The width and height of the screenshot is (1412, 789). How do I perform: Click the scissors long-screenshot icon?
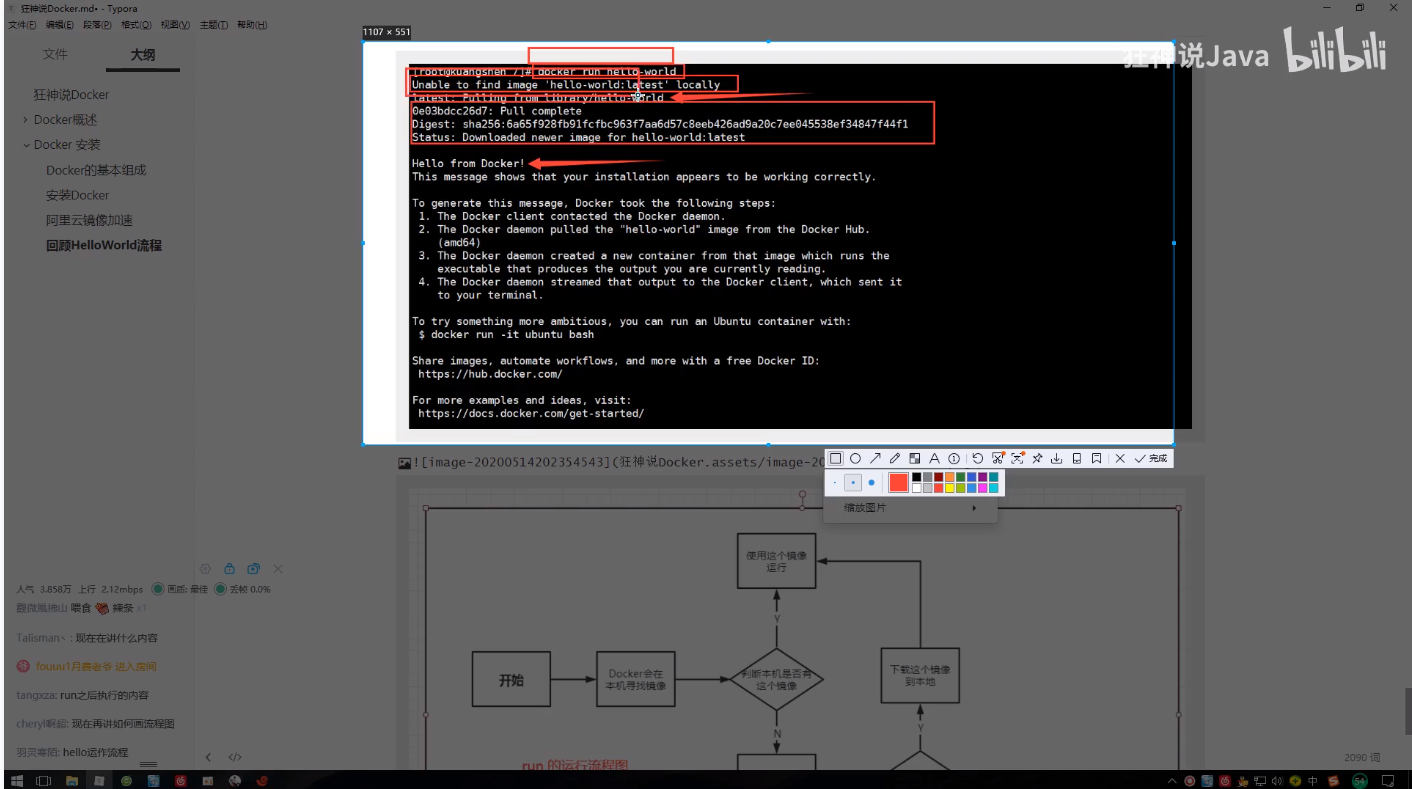pyautogui.click(x=997, y=458)
